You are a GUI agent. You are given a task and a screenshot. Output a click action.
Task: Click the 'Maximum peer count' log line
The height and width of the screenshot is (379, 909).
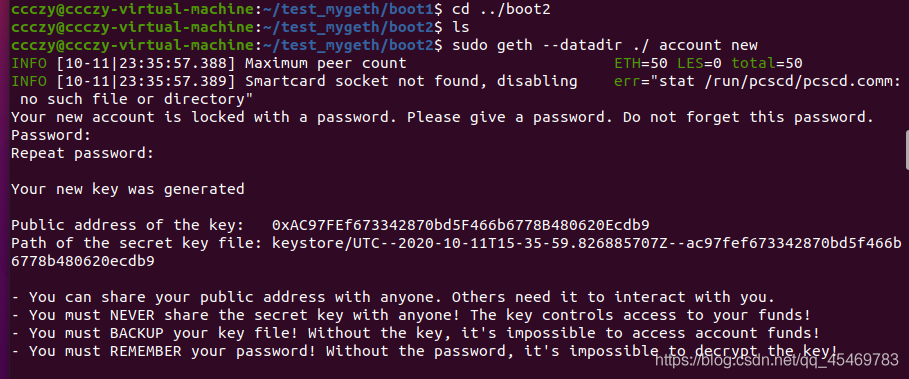pos(326,63)
